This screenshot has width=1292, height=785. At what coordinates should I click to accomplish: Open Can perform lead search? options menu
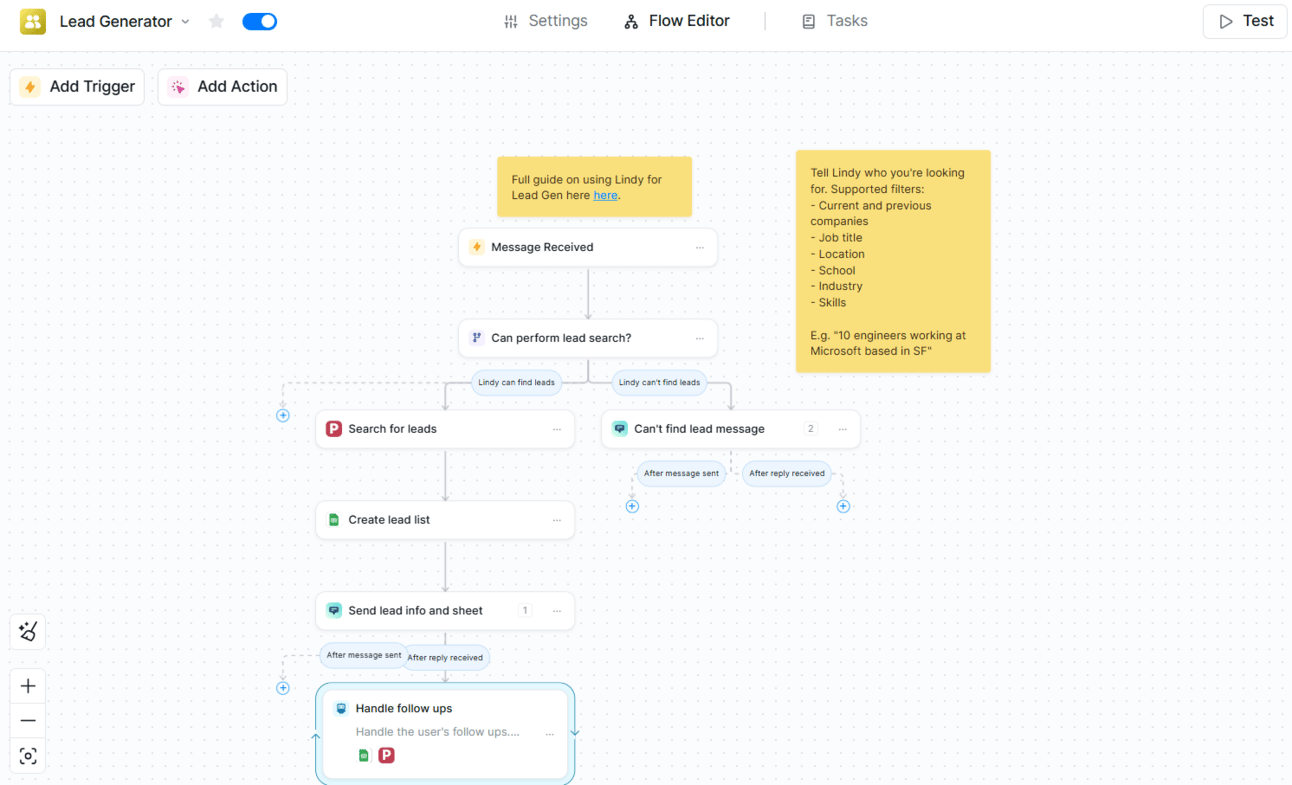(x=700, y=338)
